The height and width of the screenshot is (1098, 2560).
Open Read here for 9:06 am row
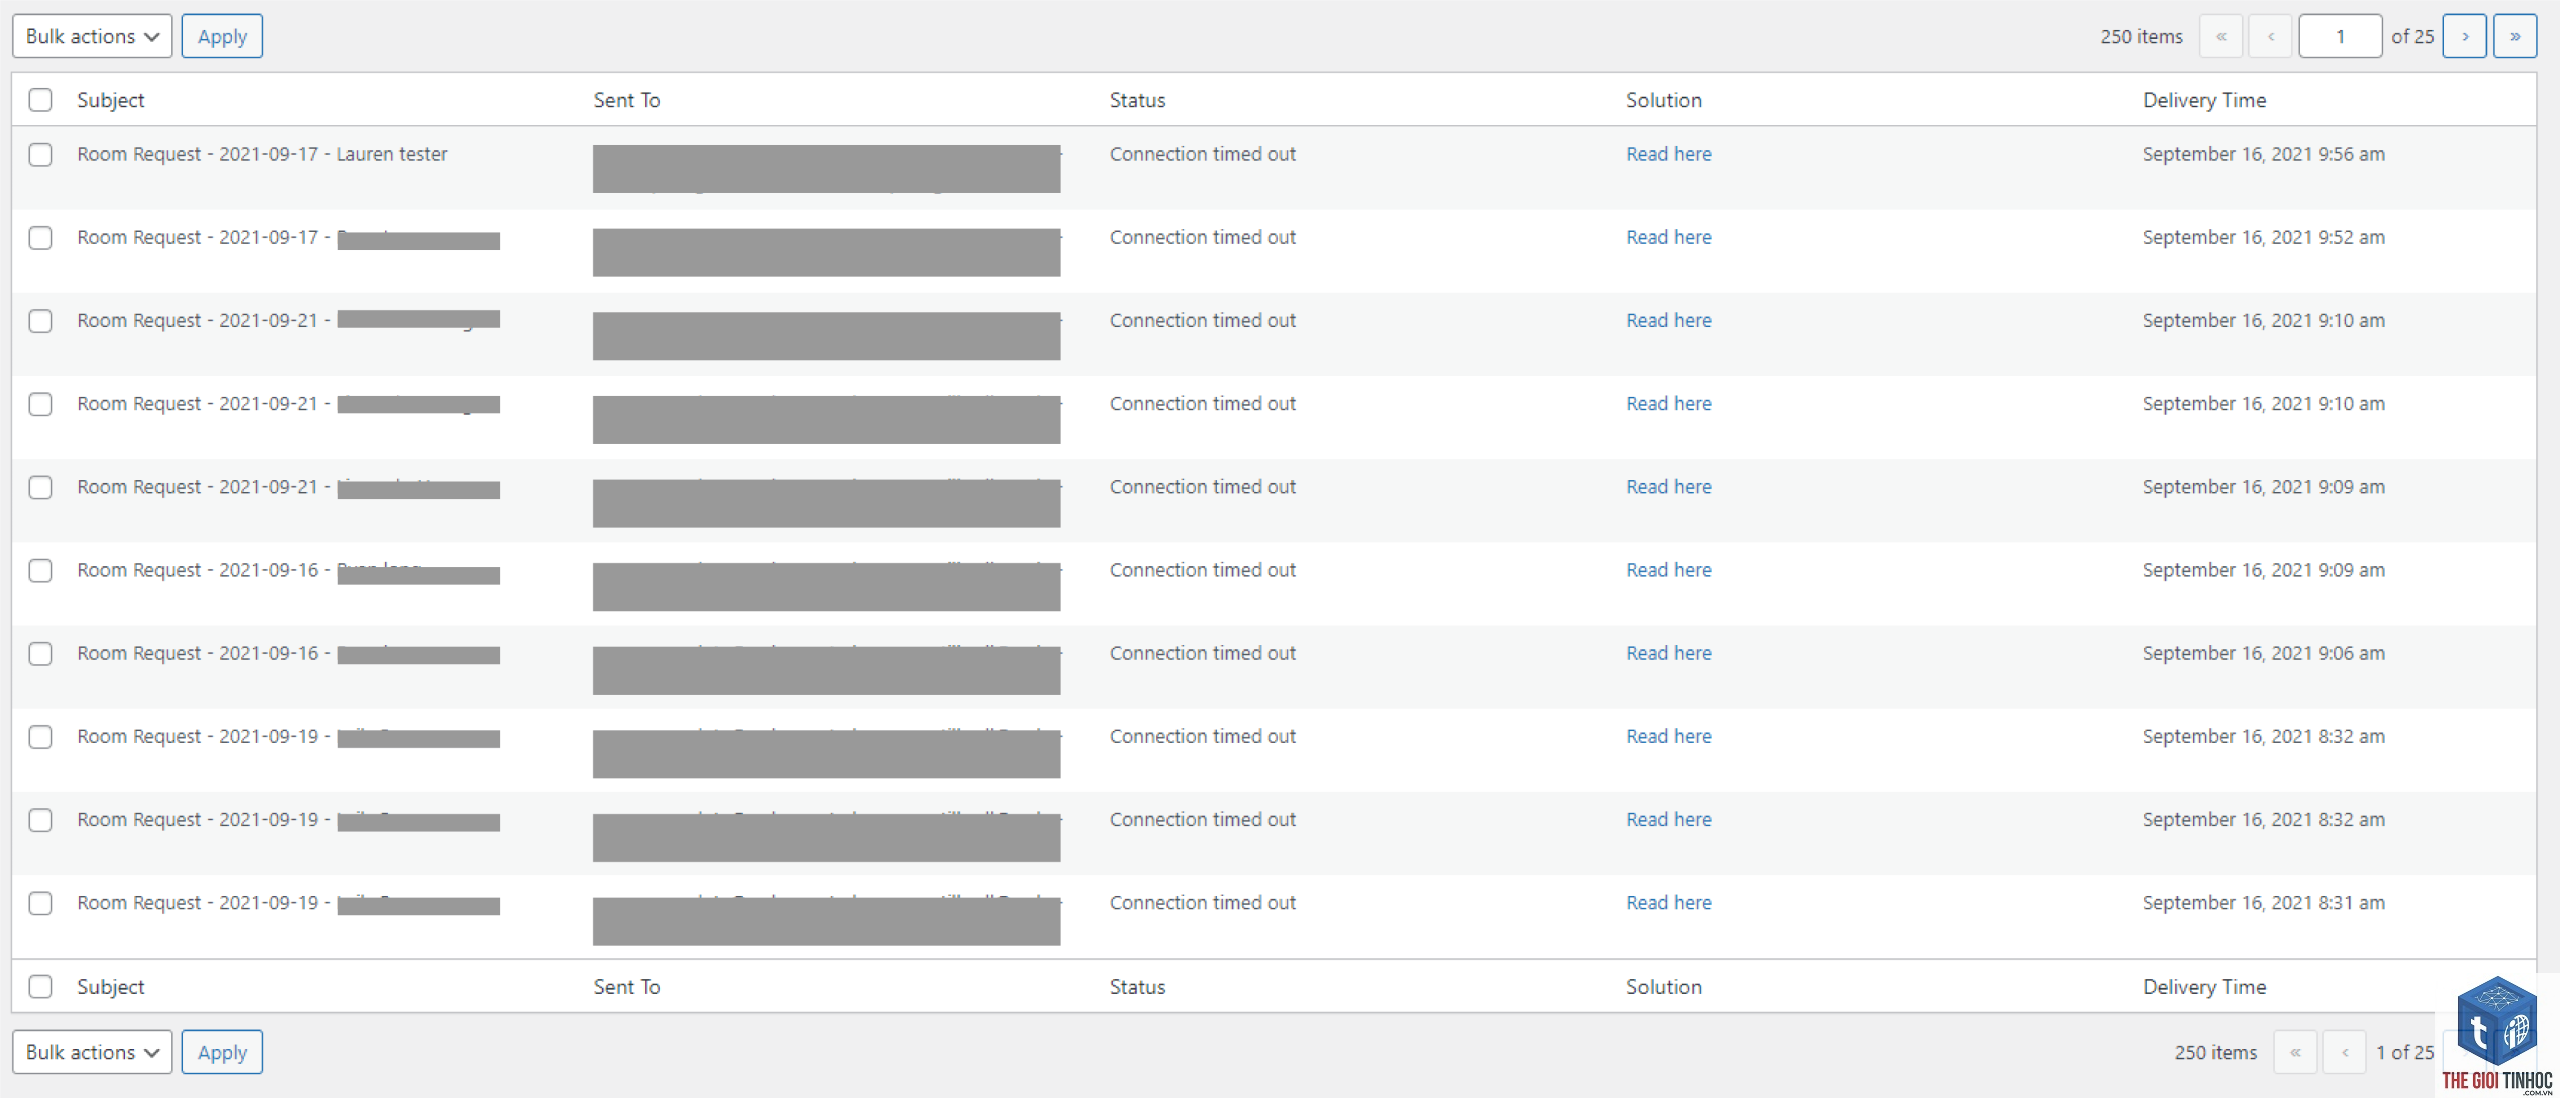click(x=1668, y=653)
